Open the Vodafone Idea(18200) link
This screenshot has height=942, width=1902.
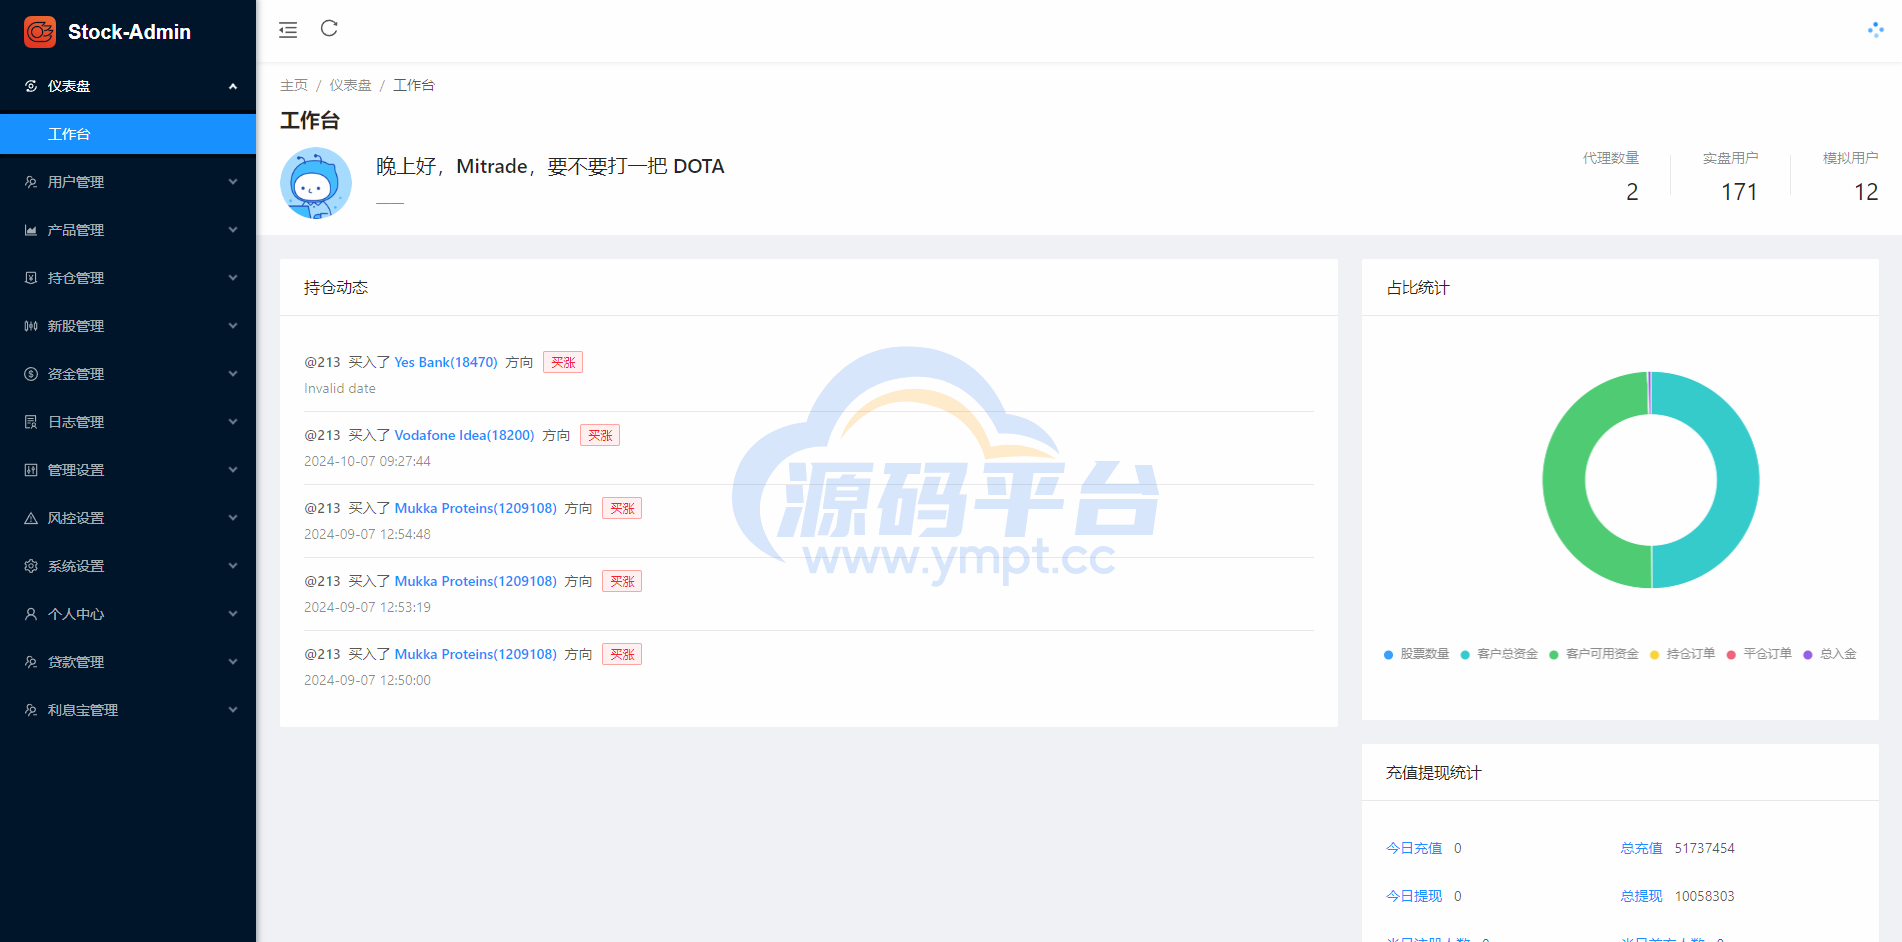(x=464, y=435)
